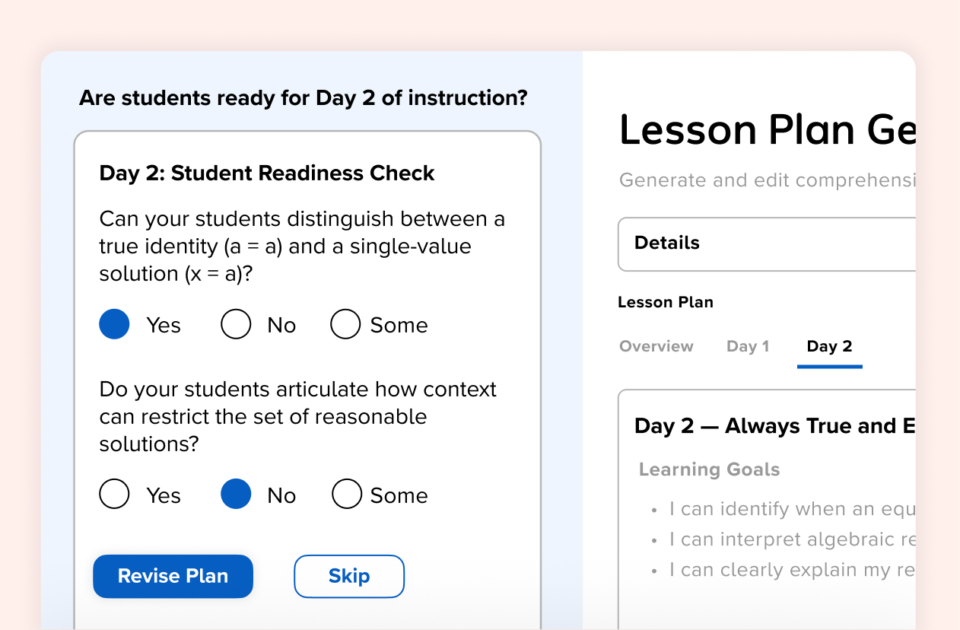This screenshot has height=630, width=960.
Task: Skip the readiness check
Action: (348, 576)
